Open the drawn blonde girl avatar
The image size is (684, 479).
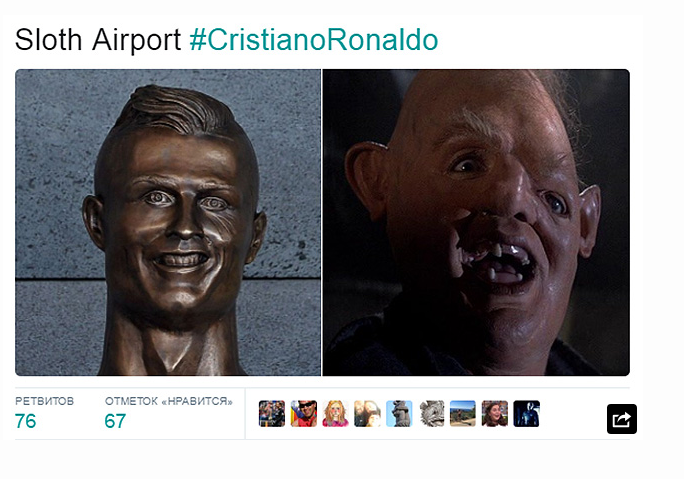(335, 413)
